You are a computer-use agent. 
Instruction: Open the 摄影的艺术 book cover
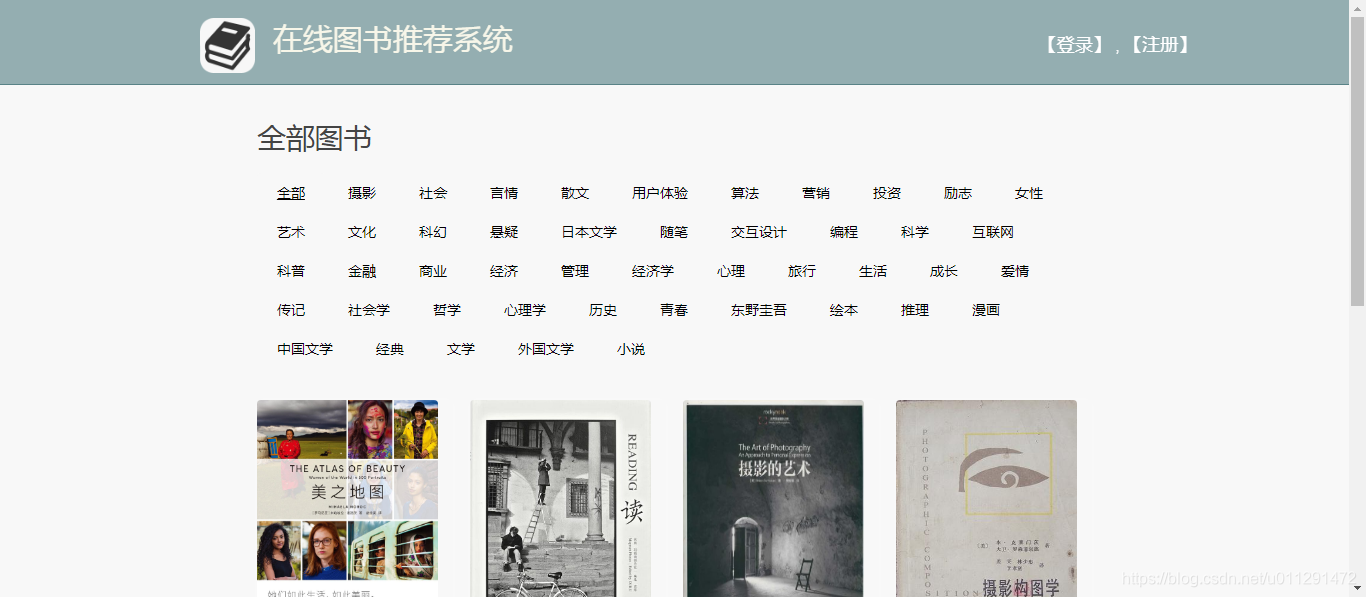773,498
